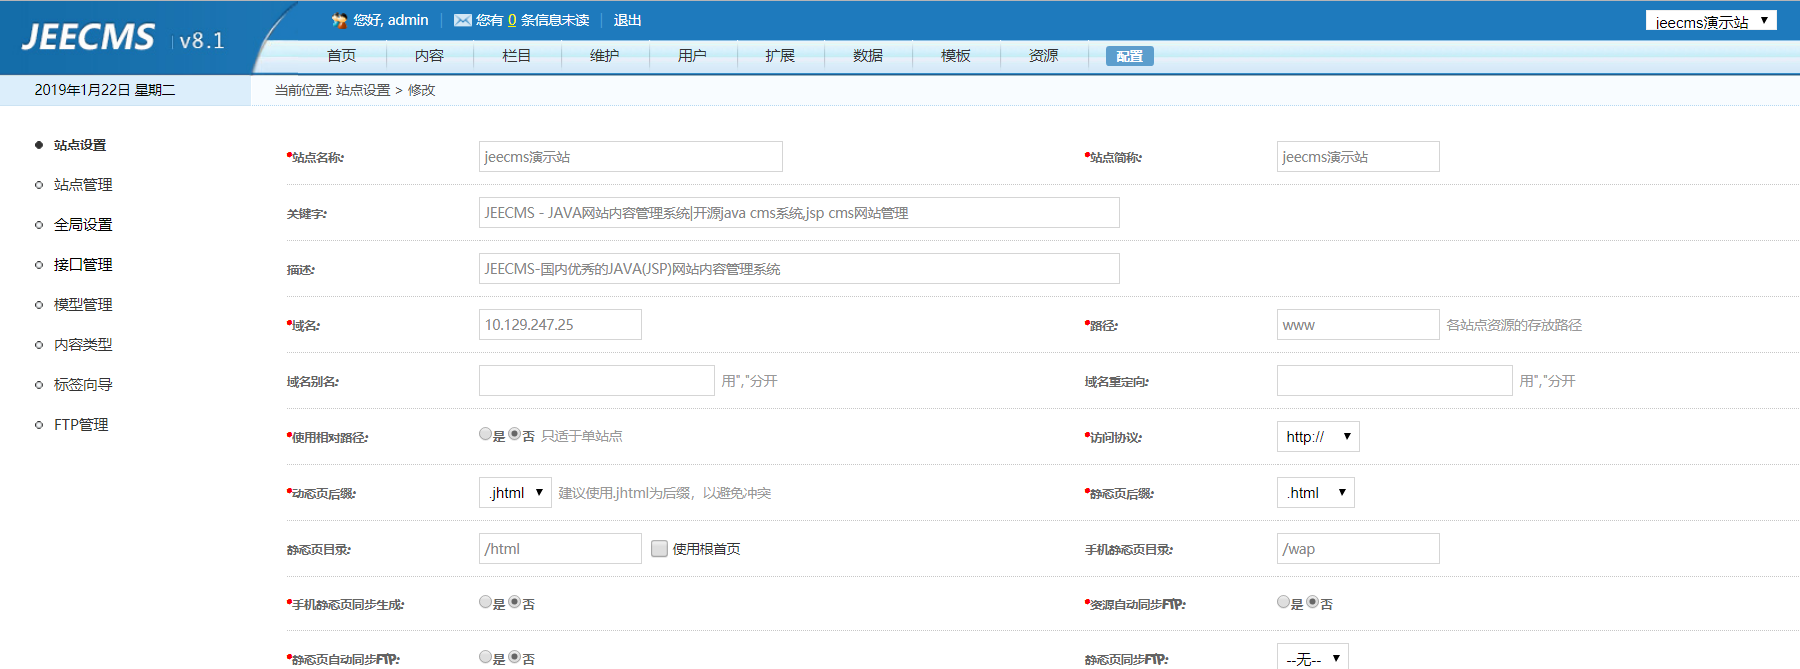Click the admin user avatar icon
Viewport: 1800px width, 669px height.
pyautogui.click(x=339, y=20)
